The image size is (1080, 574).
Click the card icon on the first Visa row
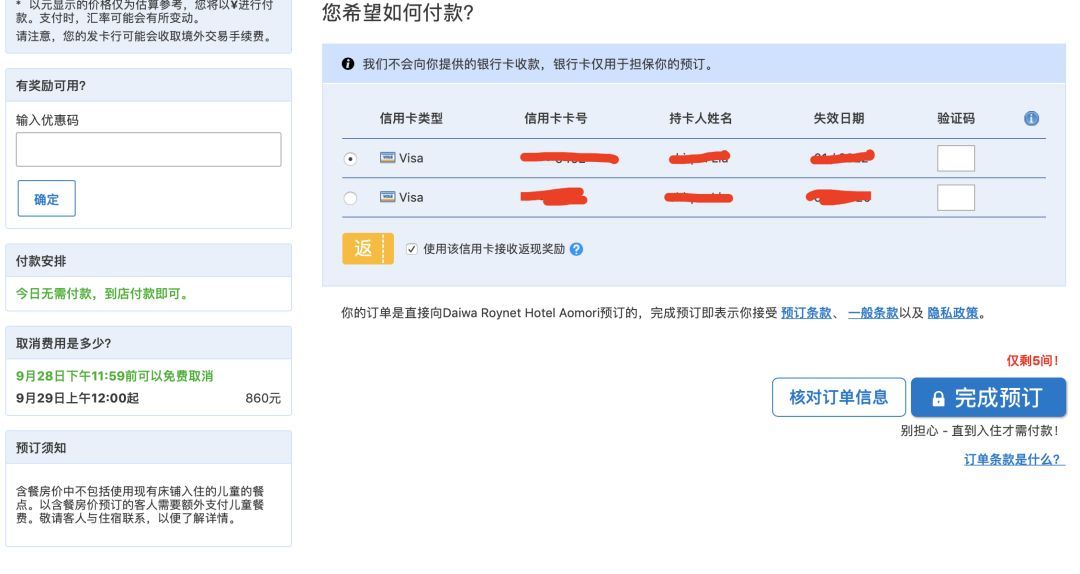click(x=387, y=158)
